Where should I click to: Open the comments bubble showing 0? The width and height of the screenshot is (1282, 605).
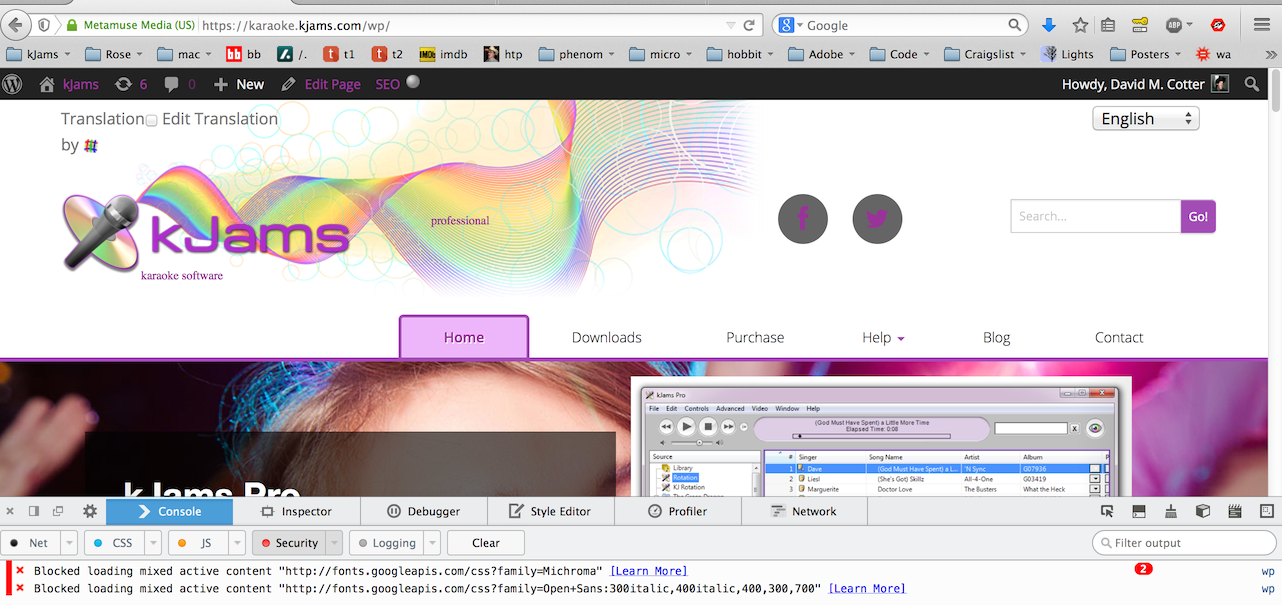tap(180, 84)
